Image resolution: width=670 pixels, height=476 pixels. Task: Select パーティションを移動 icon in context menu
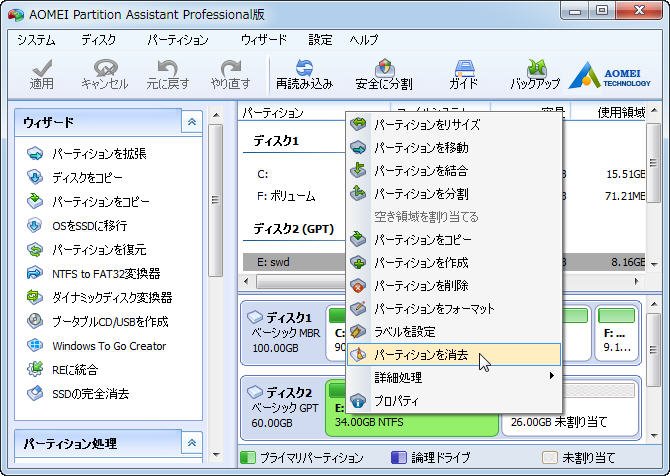tap(358, 147)
